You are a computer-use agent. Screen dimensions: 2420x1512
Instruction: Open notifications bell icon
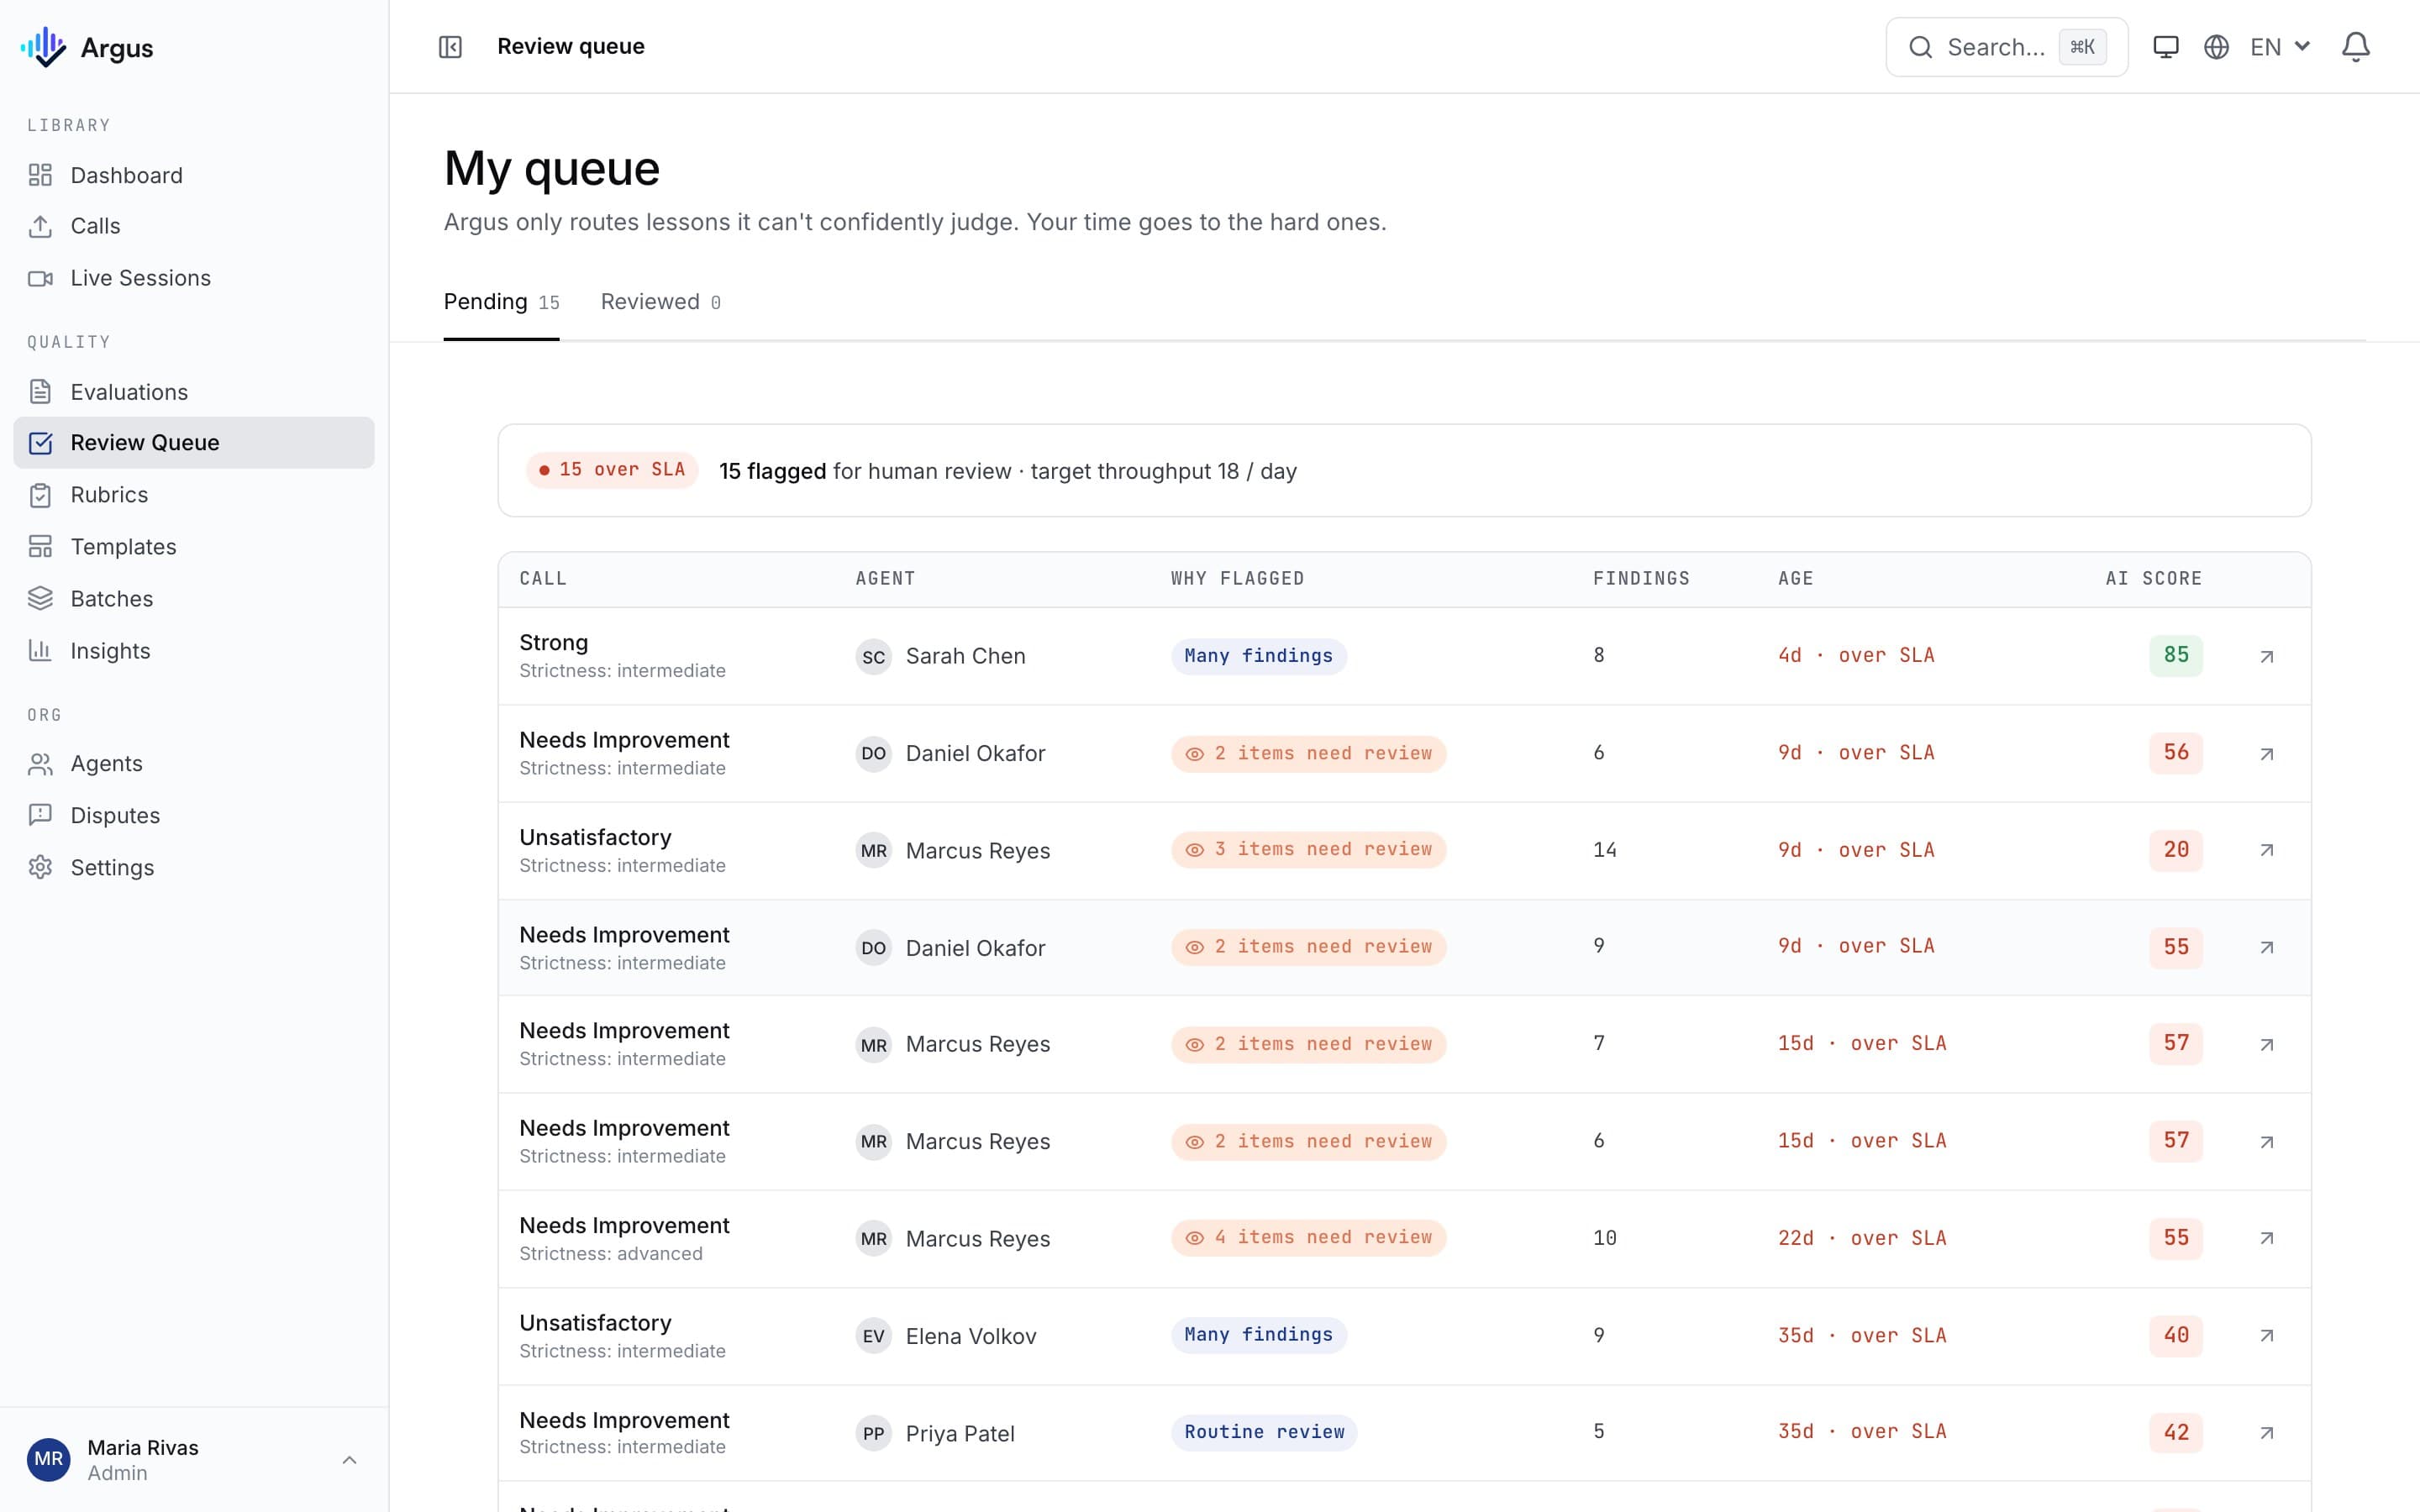[2355, 47]
